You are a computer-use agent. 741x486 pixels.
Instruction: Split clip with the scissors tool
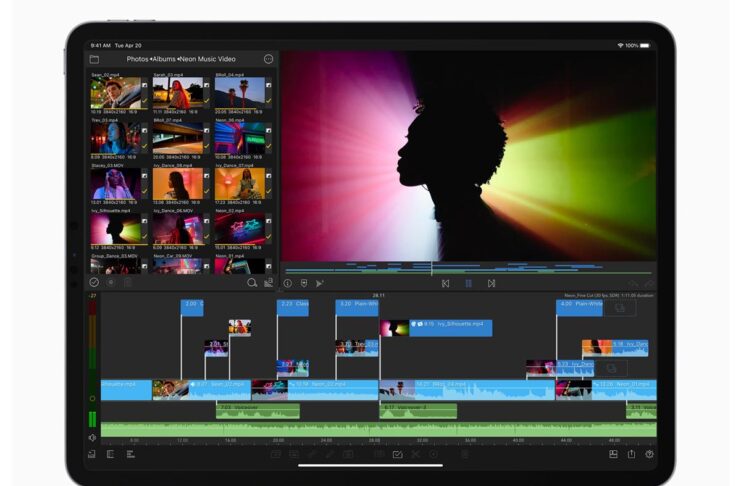click(415, 454)
